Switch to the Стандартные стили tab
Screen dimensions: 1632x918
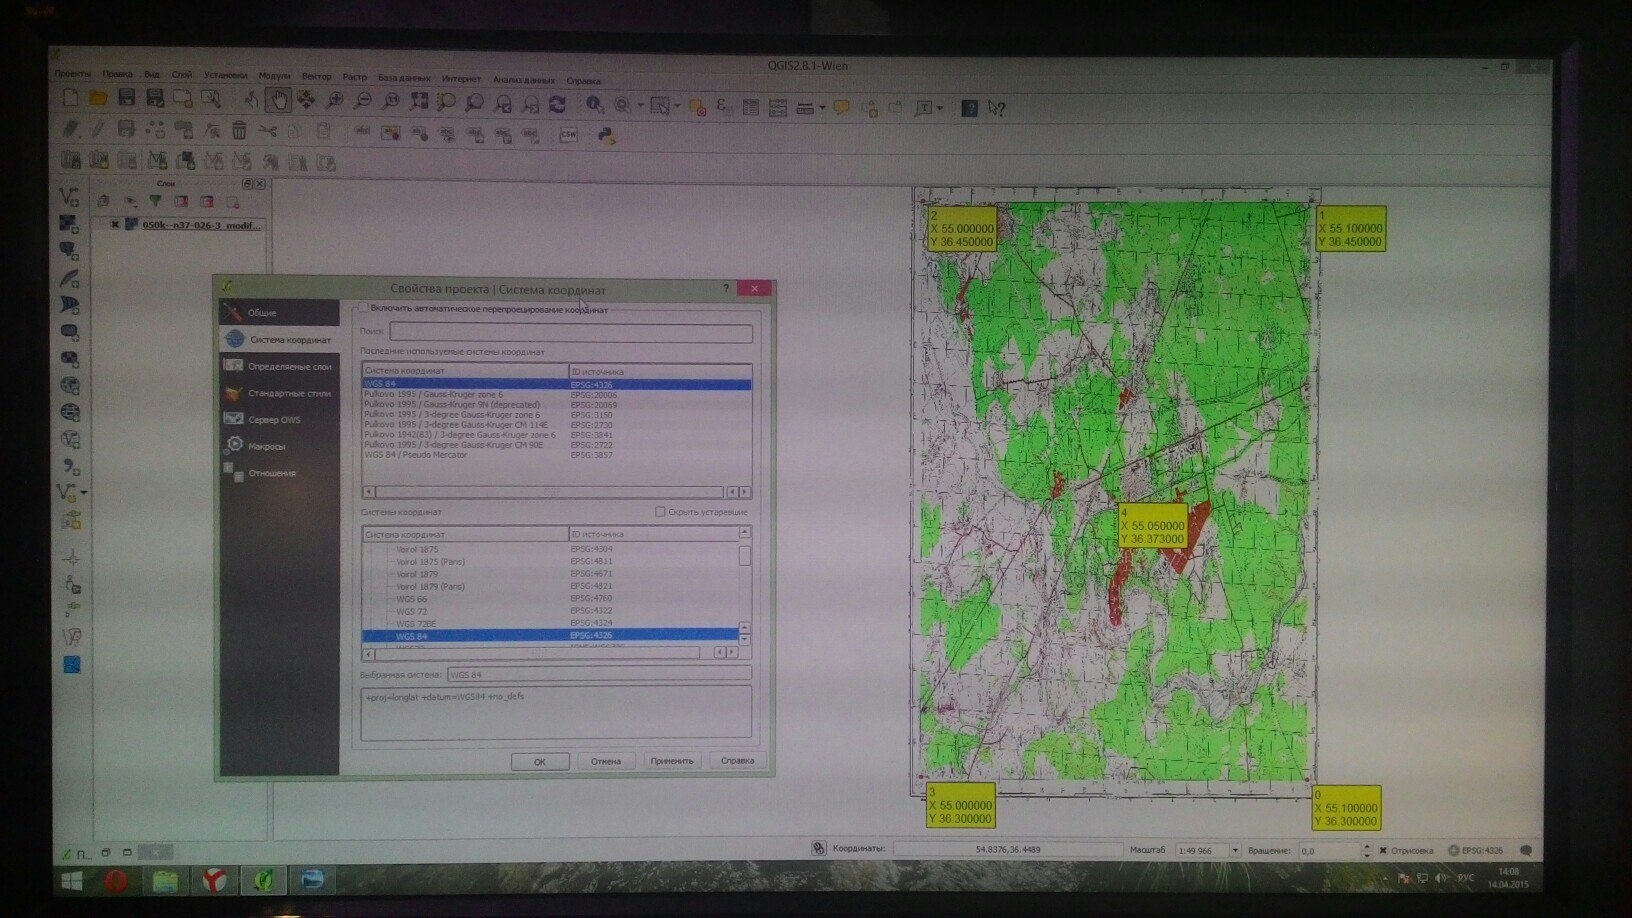pos(280,393)
